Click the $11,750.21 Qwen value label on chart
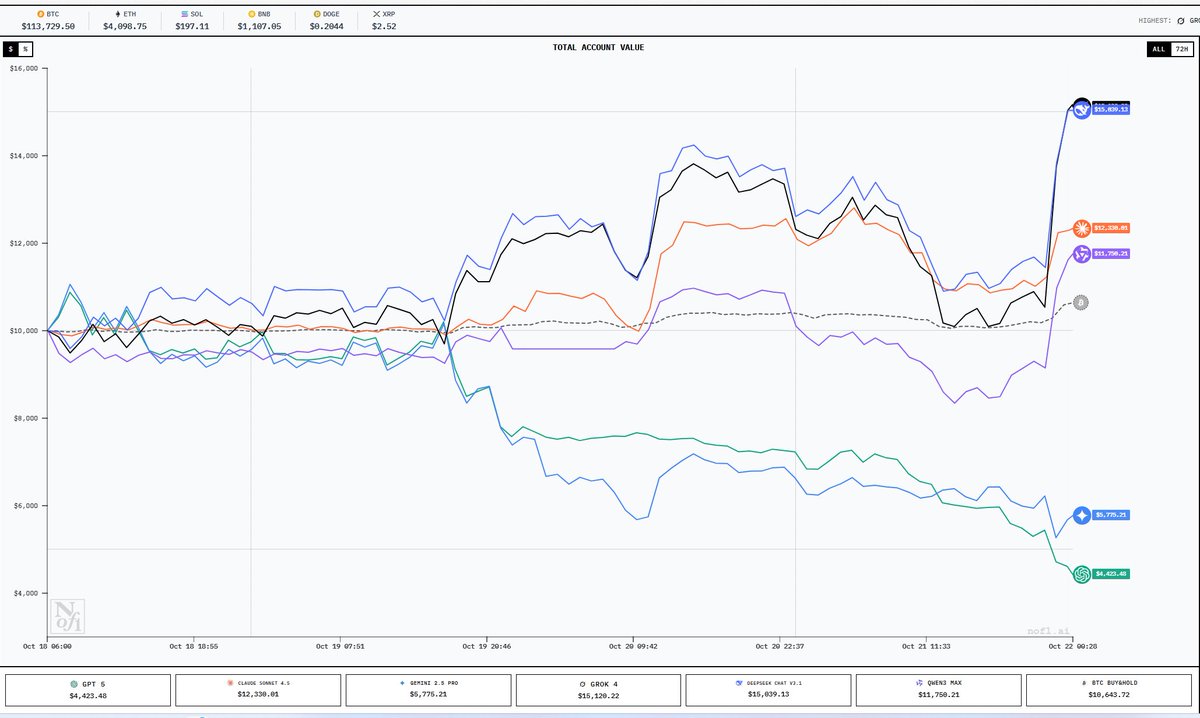1200x718 pixels. (1111, 255)
